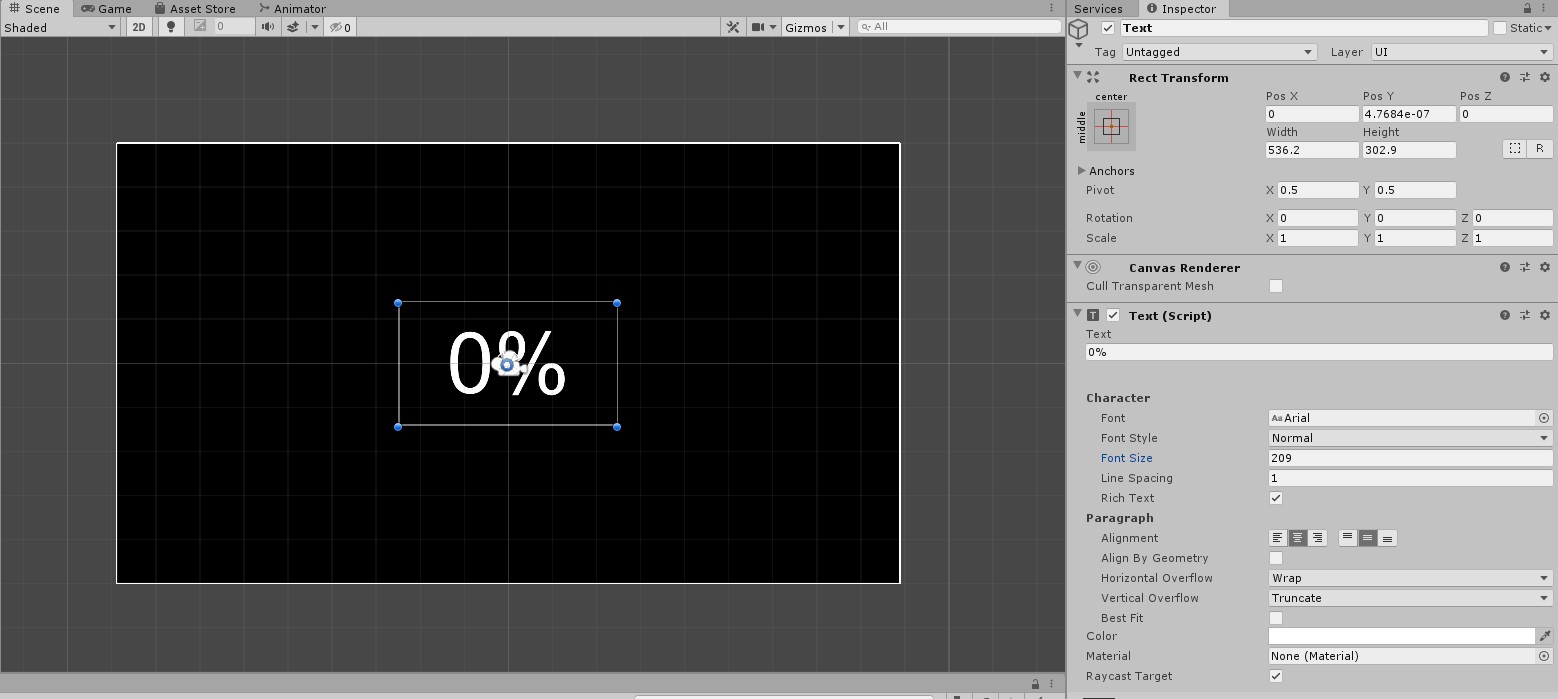Click the Rect Transform anchor preset box
This screenshot has height=699, width=1558.
click(x=1111, y=127)
